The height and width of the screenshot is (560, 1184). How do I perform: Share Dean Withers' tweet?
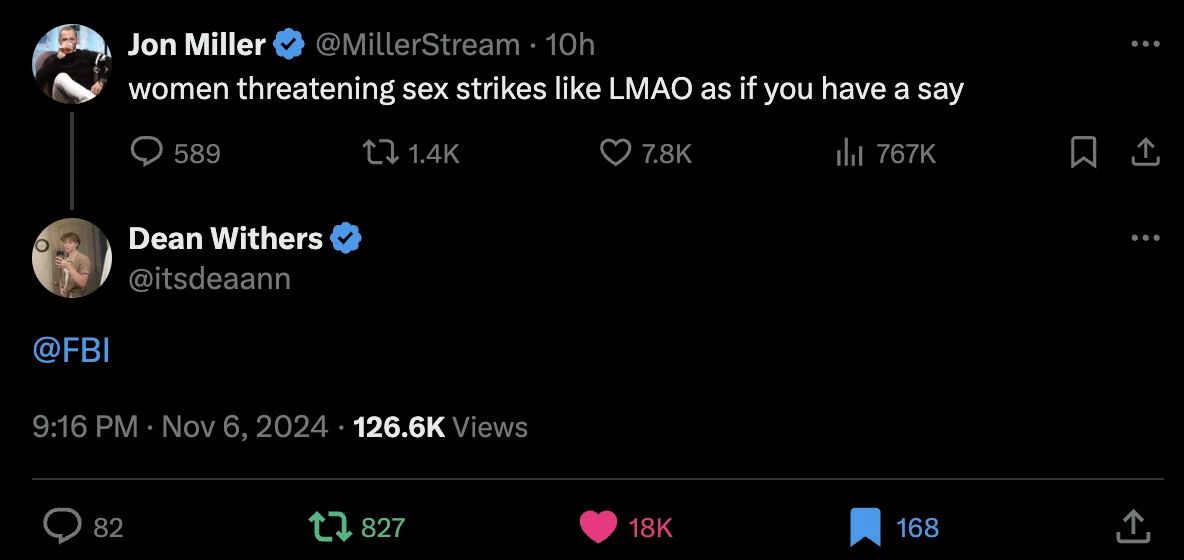1132,526
